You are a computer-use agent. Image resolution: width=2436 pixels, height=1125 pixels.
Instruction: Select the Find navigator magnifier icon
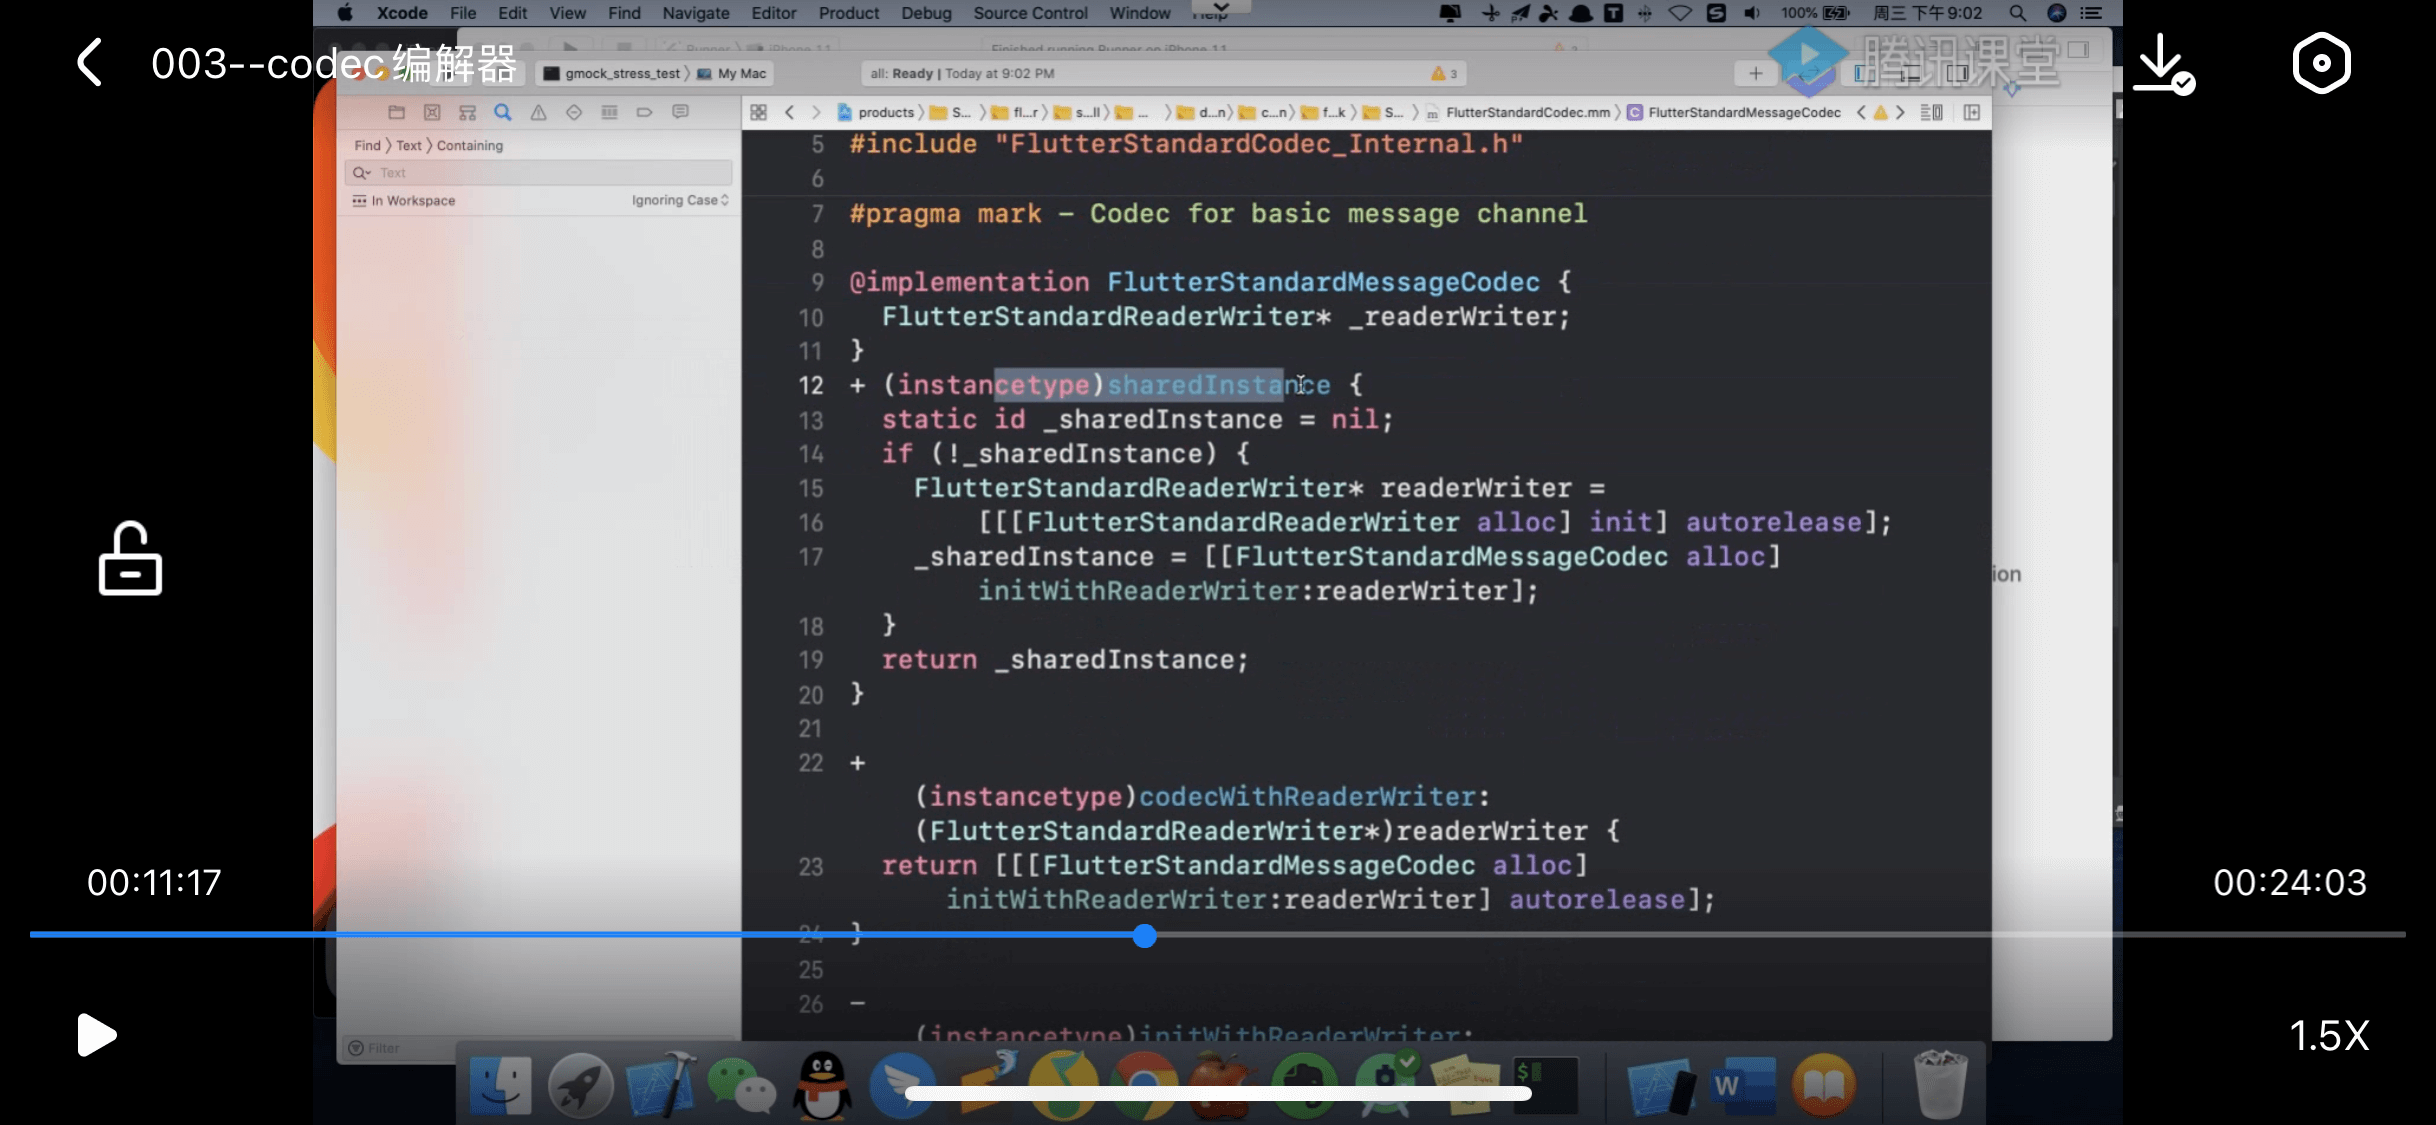pos(502,112)
